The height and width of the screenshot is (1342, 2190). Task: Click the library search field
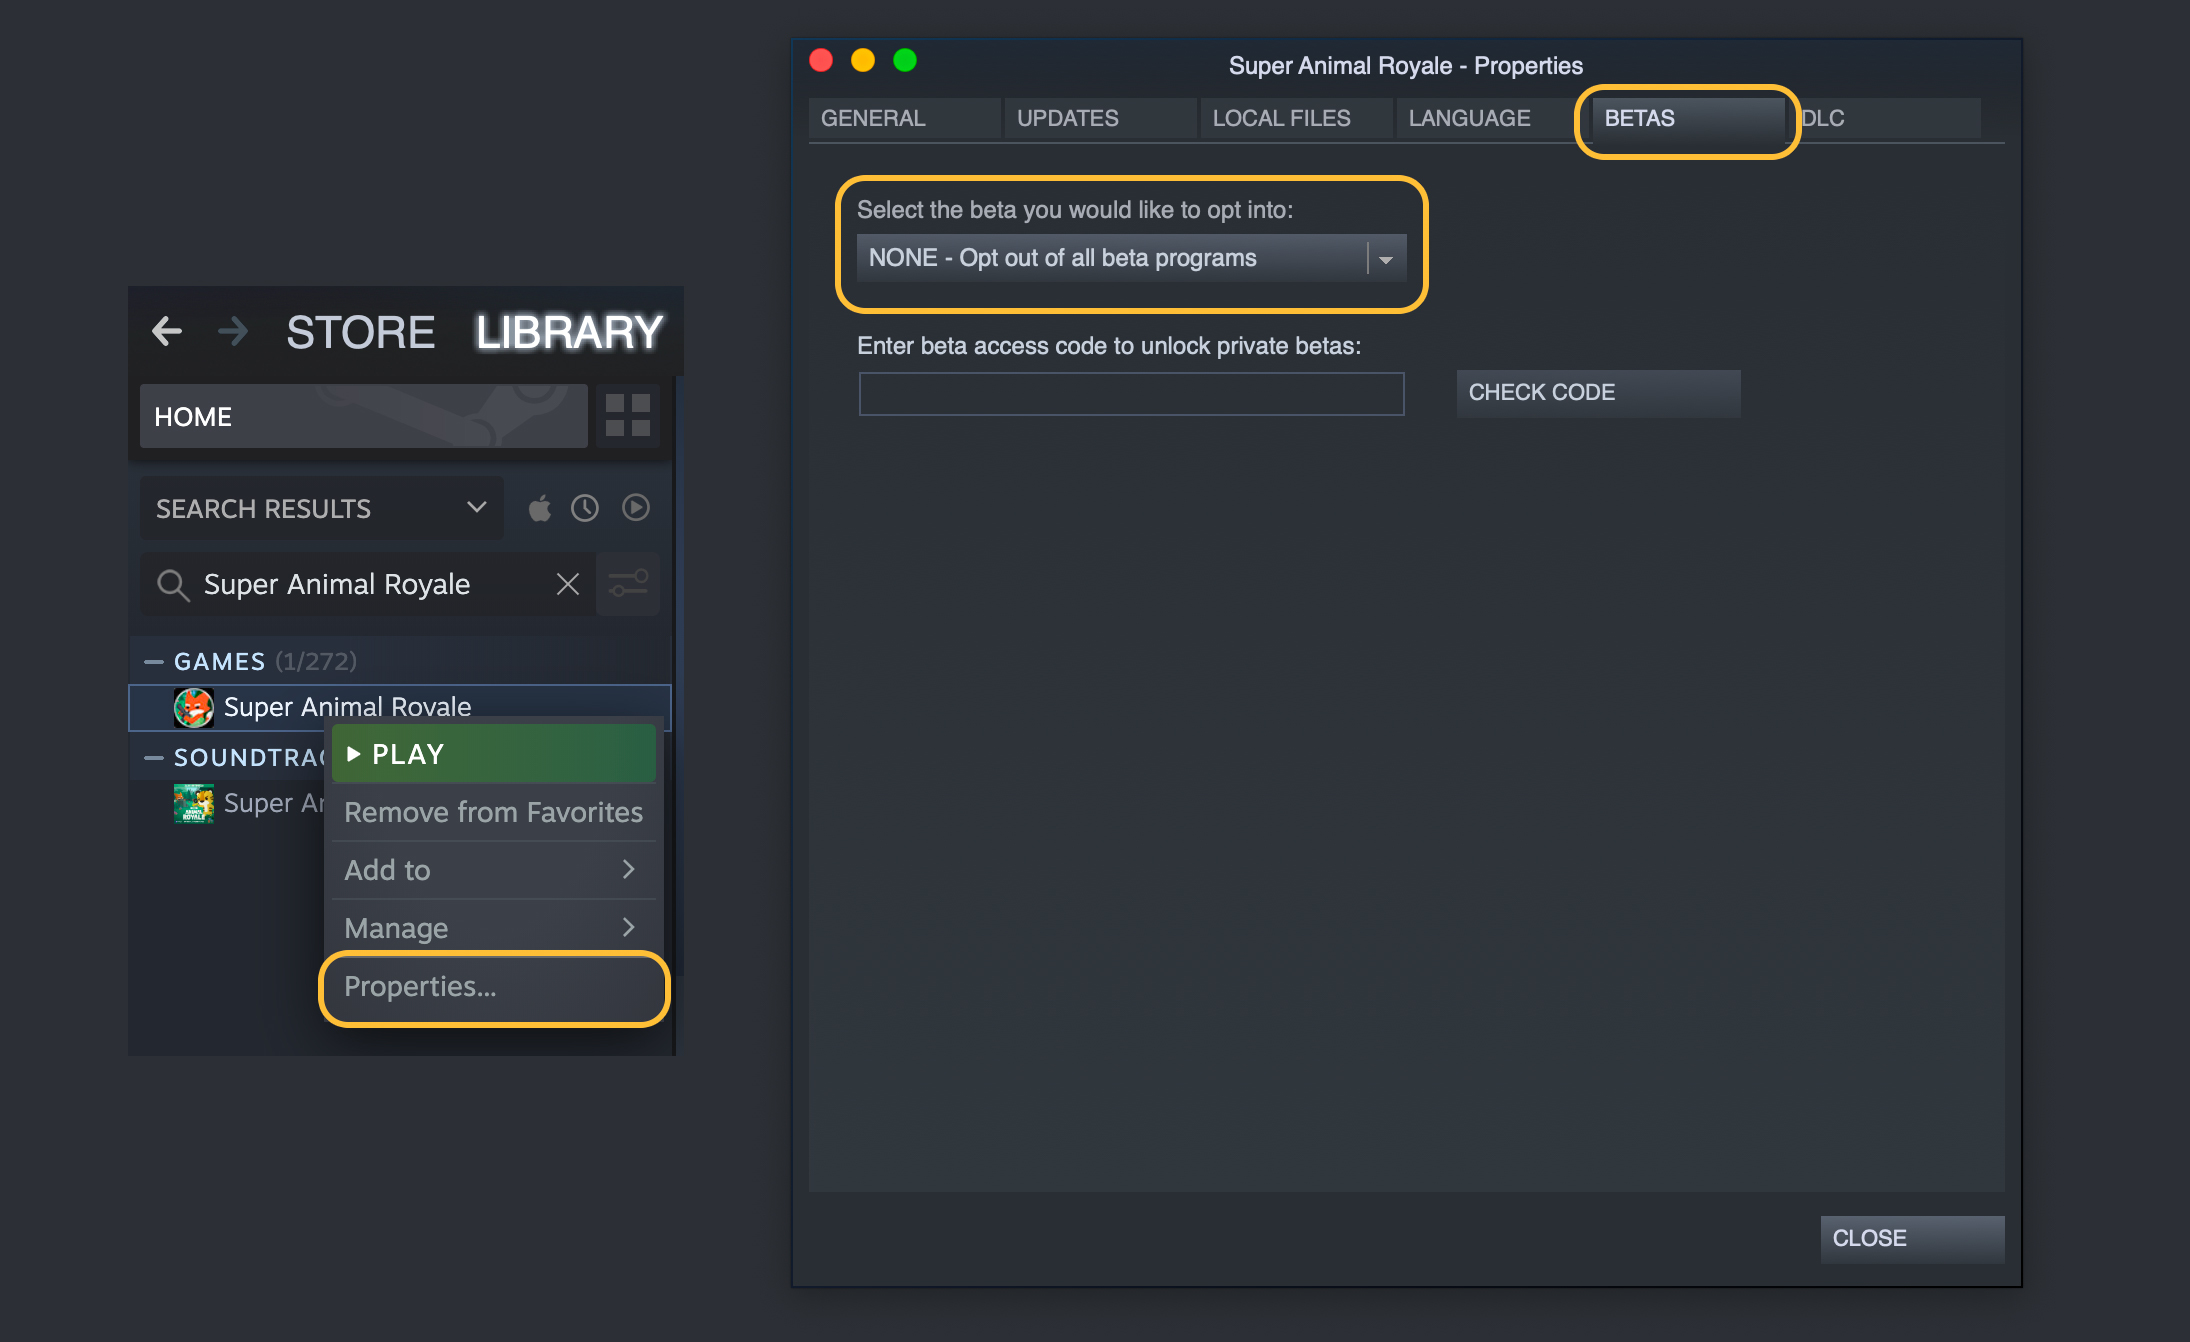pyautogui.click(x=368, y=584)
